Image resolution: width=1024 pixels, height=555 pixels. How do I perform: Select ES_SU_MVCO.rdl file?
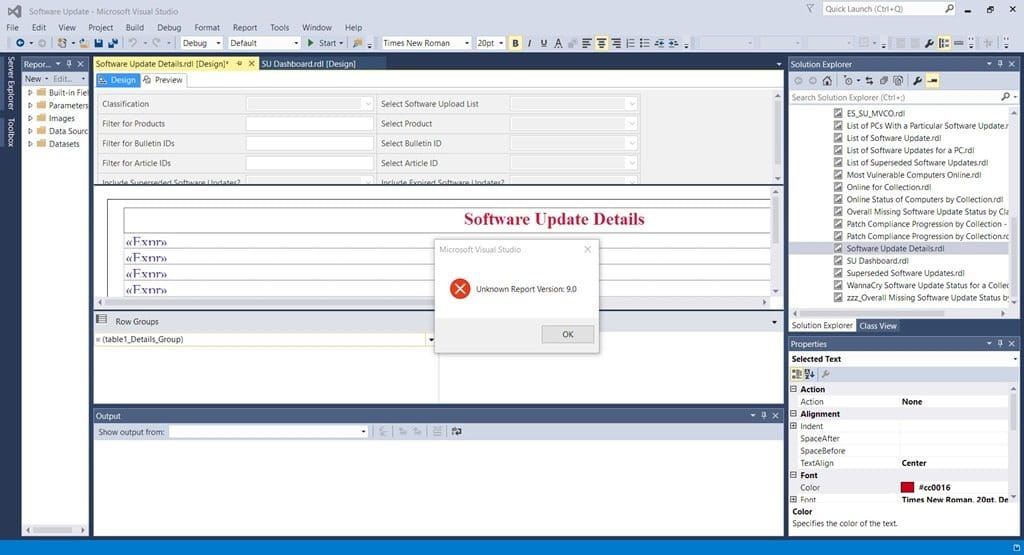(x=875, y=113)
